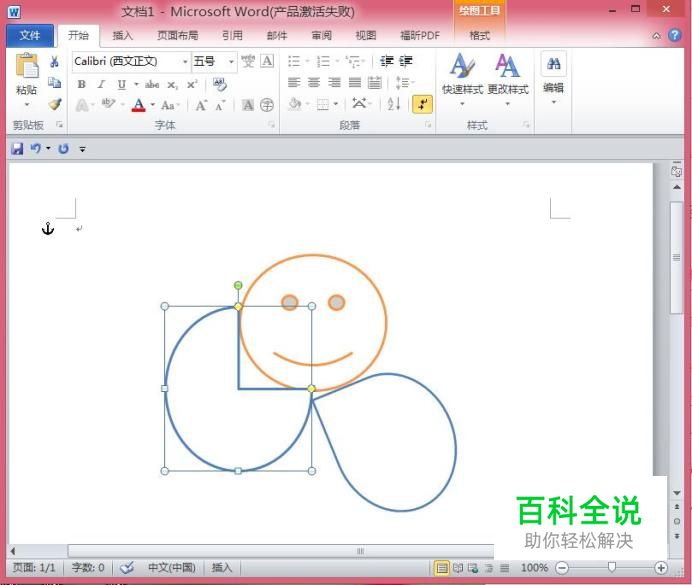The image size is (692, 585).
Task: Justify text alignment
Action: [354, 82]
